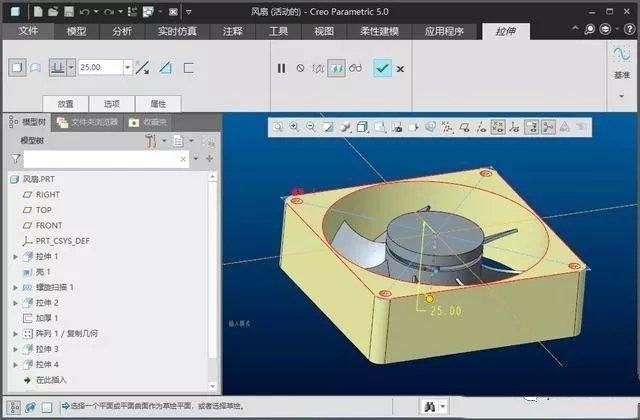Expand the 拉伸 1 tree node
The width and height of the screenshot is (640, 420).
pyautogui.click(x=15, y=257)
